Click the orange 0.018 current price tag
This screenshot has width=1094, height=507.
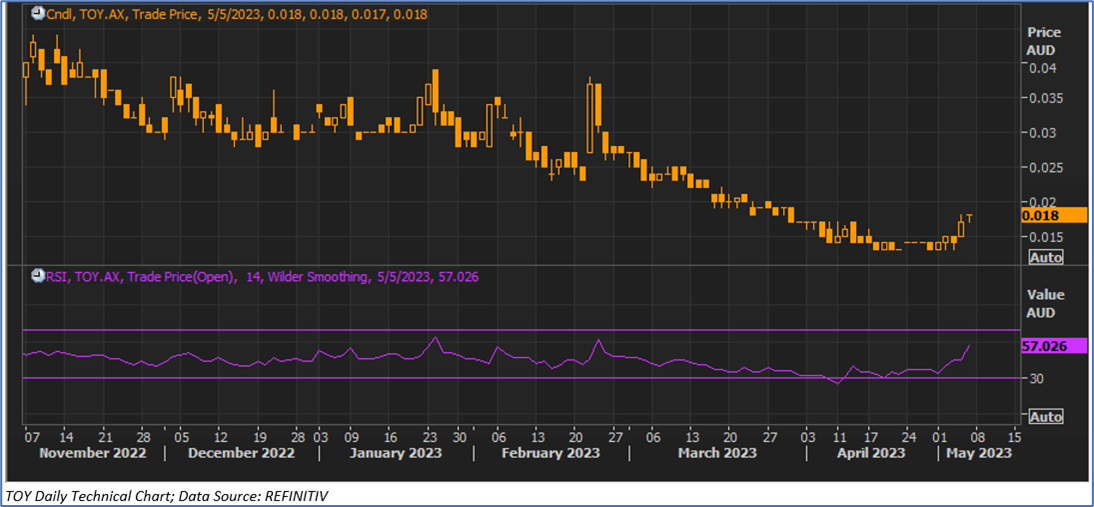coord(1052,215)
